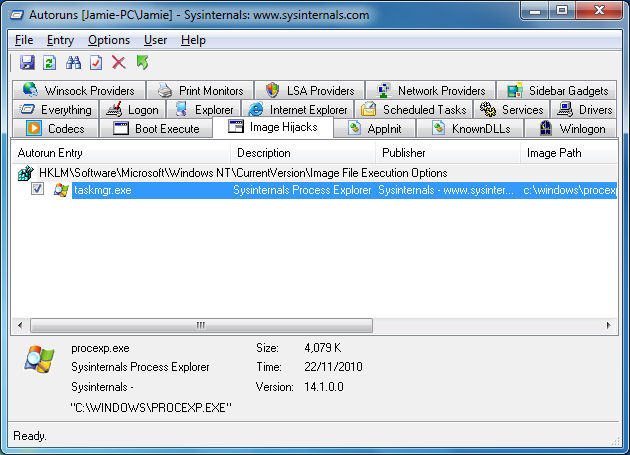Switch to the Everything tab
The height and width of the screenshot is (455, 630).
pyautogui.click(x=55, y=109)
